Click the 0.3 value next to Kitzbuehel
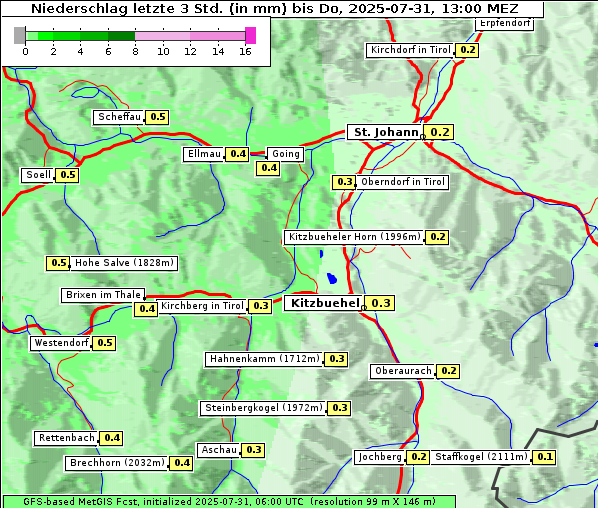This screenshot has height=508, width=598. pos(380,304)
